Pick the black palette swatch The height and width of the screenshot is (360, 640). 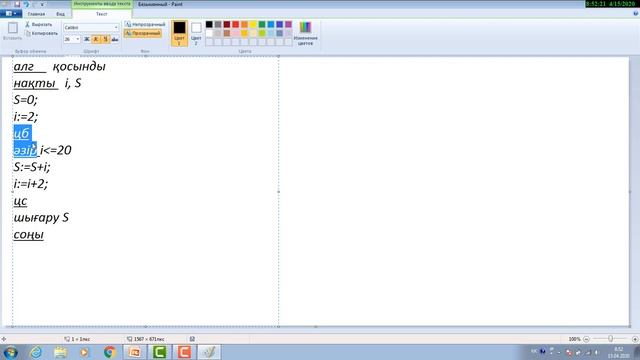pos(209,24)
